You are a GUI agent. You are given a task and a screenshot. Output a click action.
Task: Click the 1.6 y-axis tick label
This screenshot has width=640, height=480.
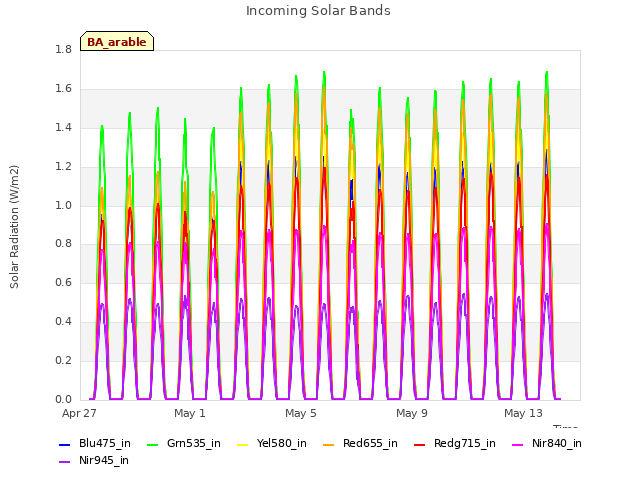[x=63, y=89]
